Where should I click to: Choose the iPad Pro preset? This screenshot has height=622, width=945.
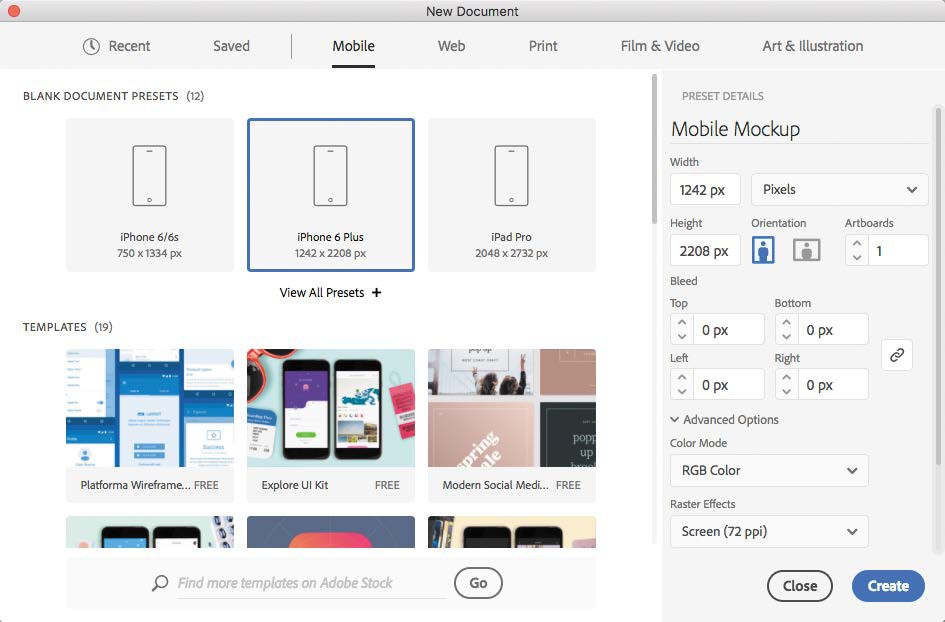pyautogui.click(x=511, y=195)
